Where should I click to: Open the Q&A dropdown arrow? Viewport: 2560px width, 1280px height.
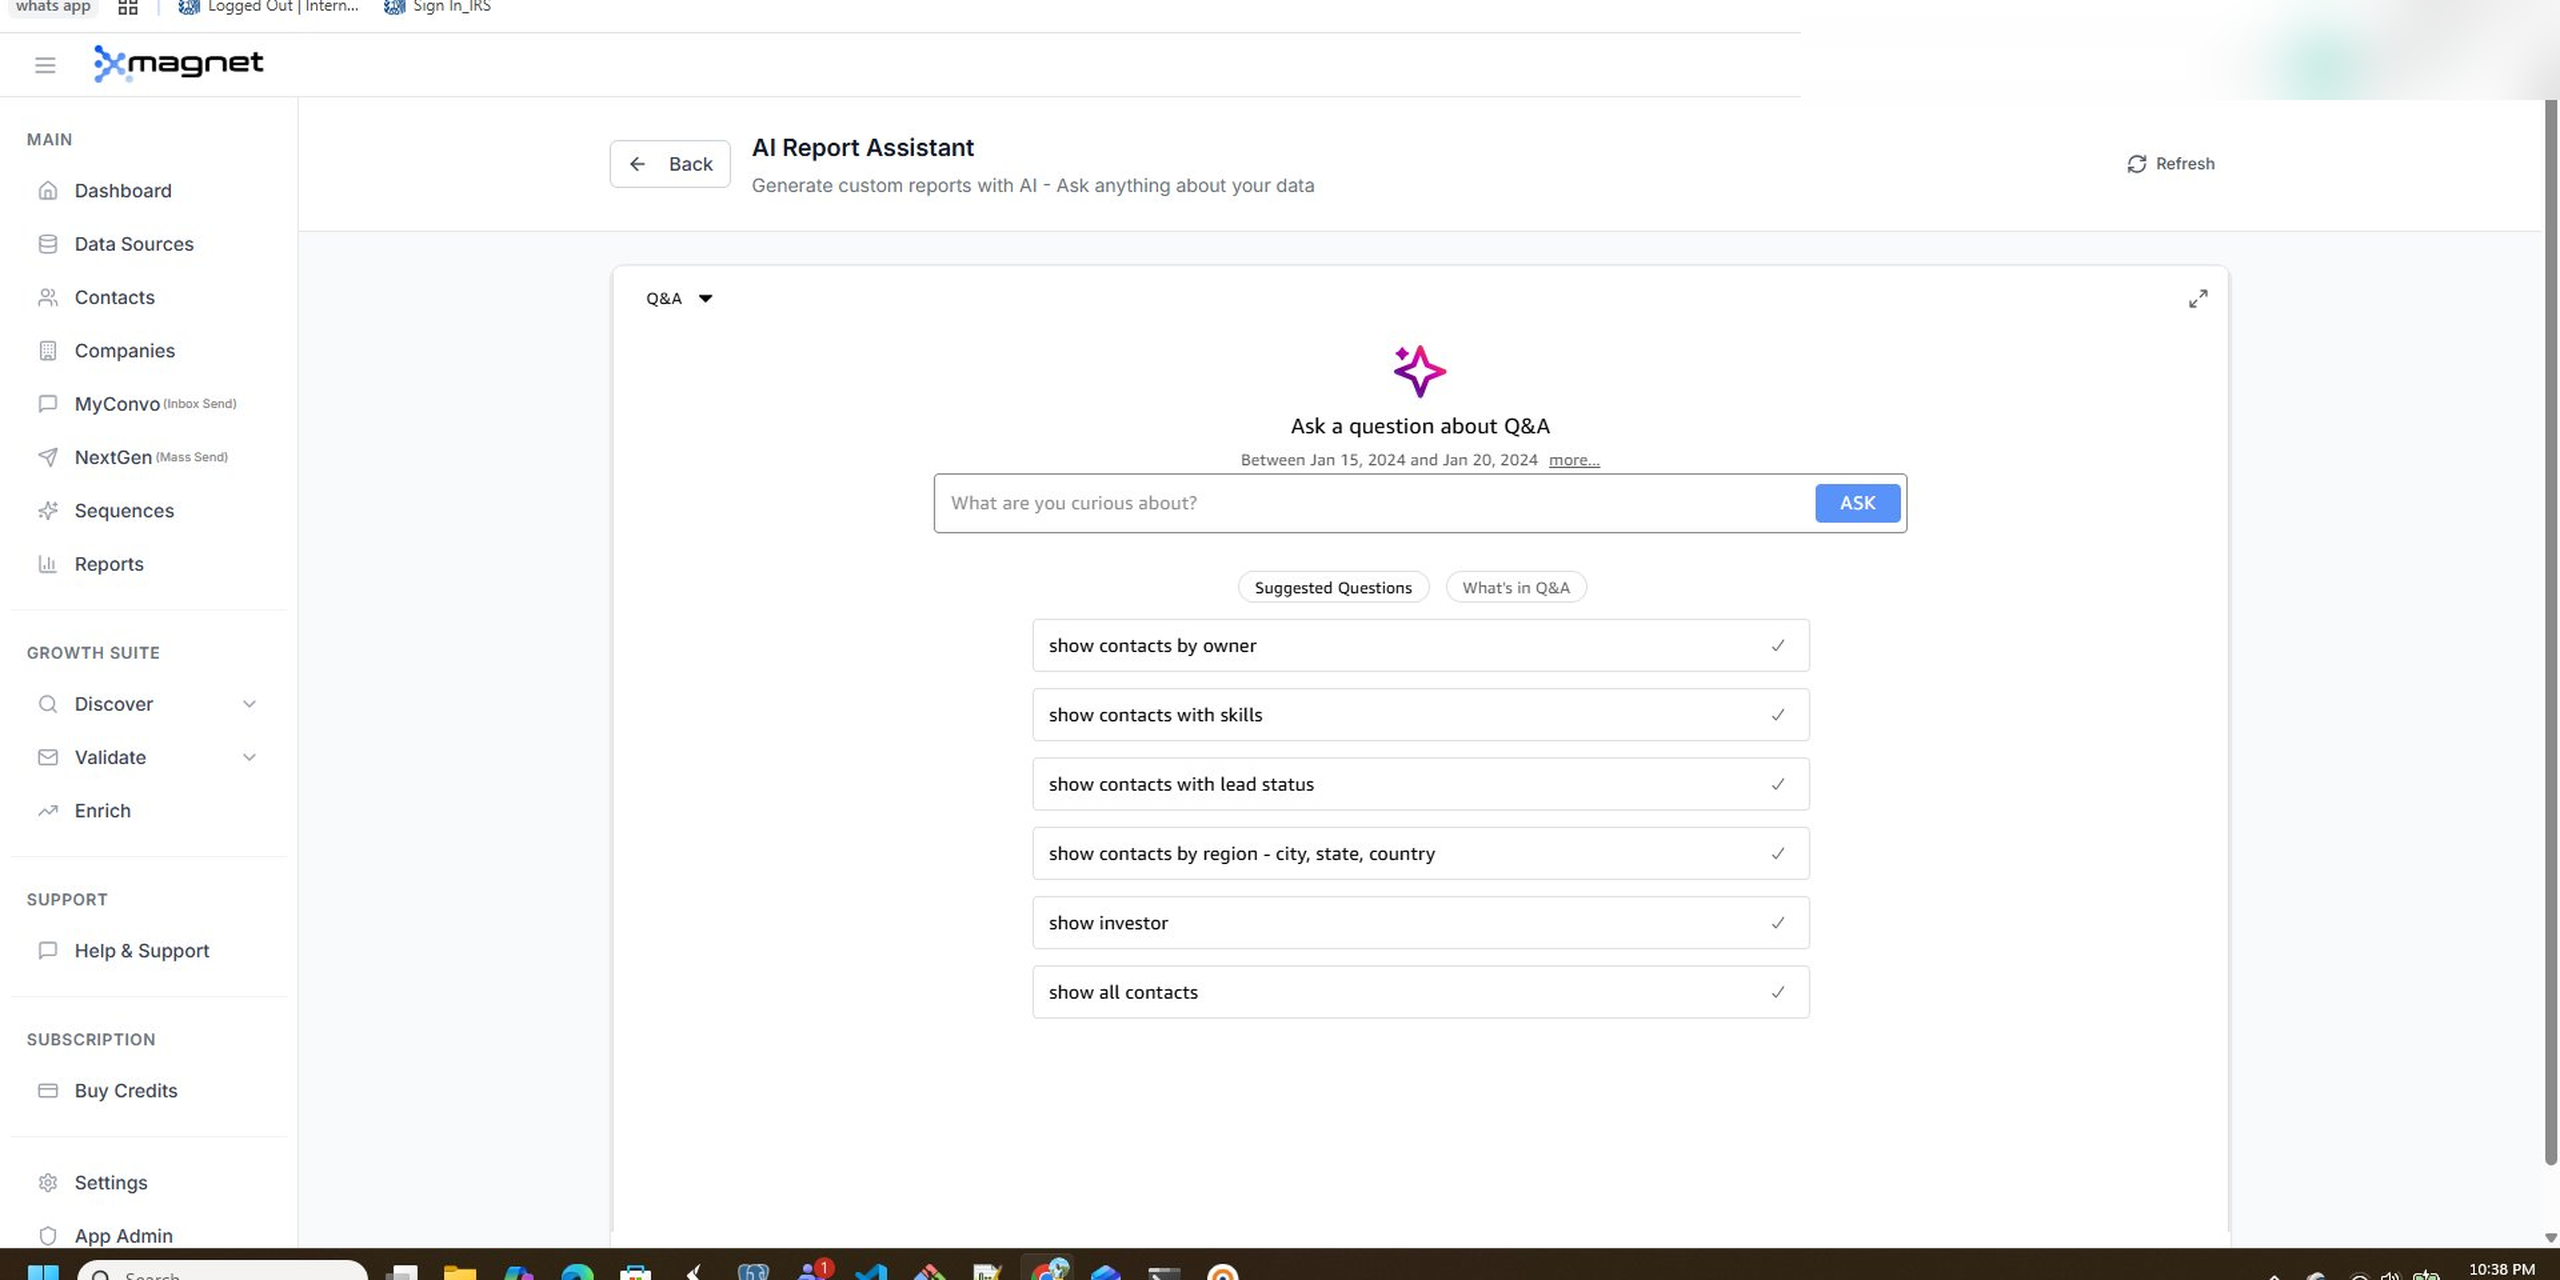pos(705,298)
